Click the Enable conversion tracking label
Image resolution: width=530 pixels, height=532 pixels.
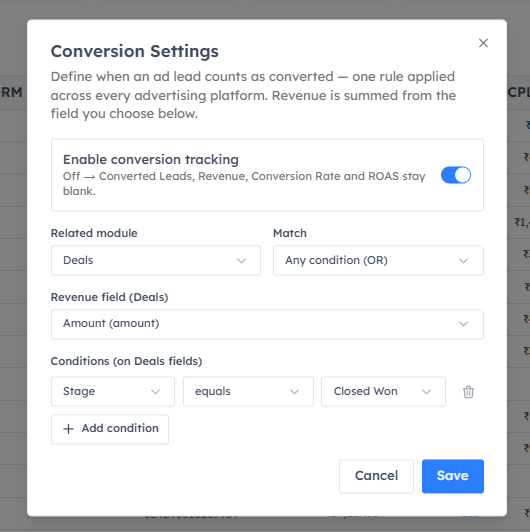click(x=151, y=159)
